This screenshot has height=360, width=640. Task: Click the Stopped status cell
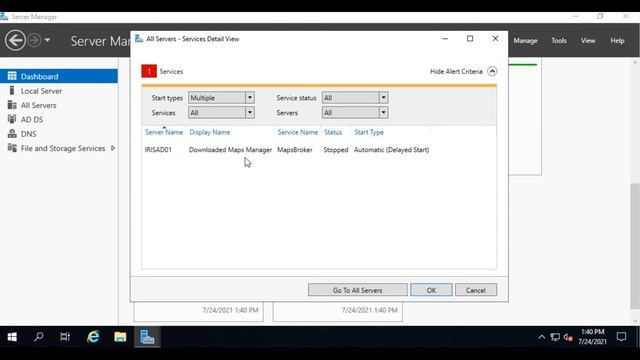coord(336,150)
